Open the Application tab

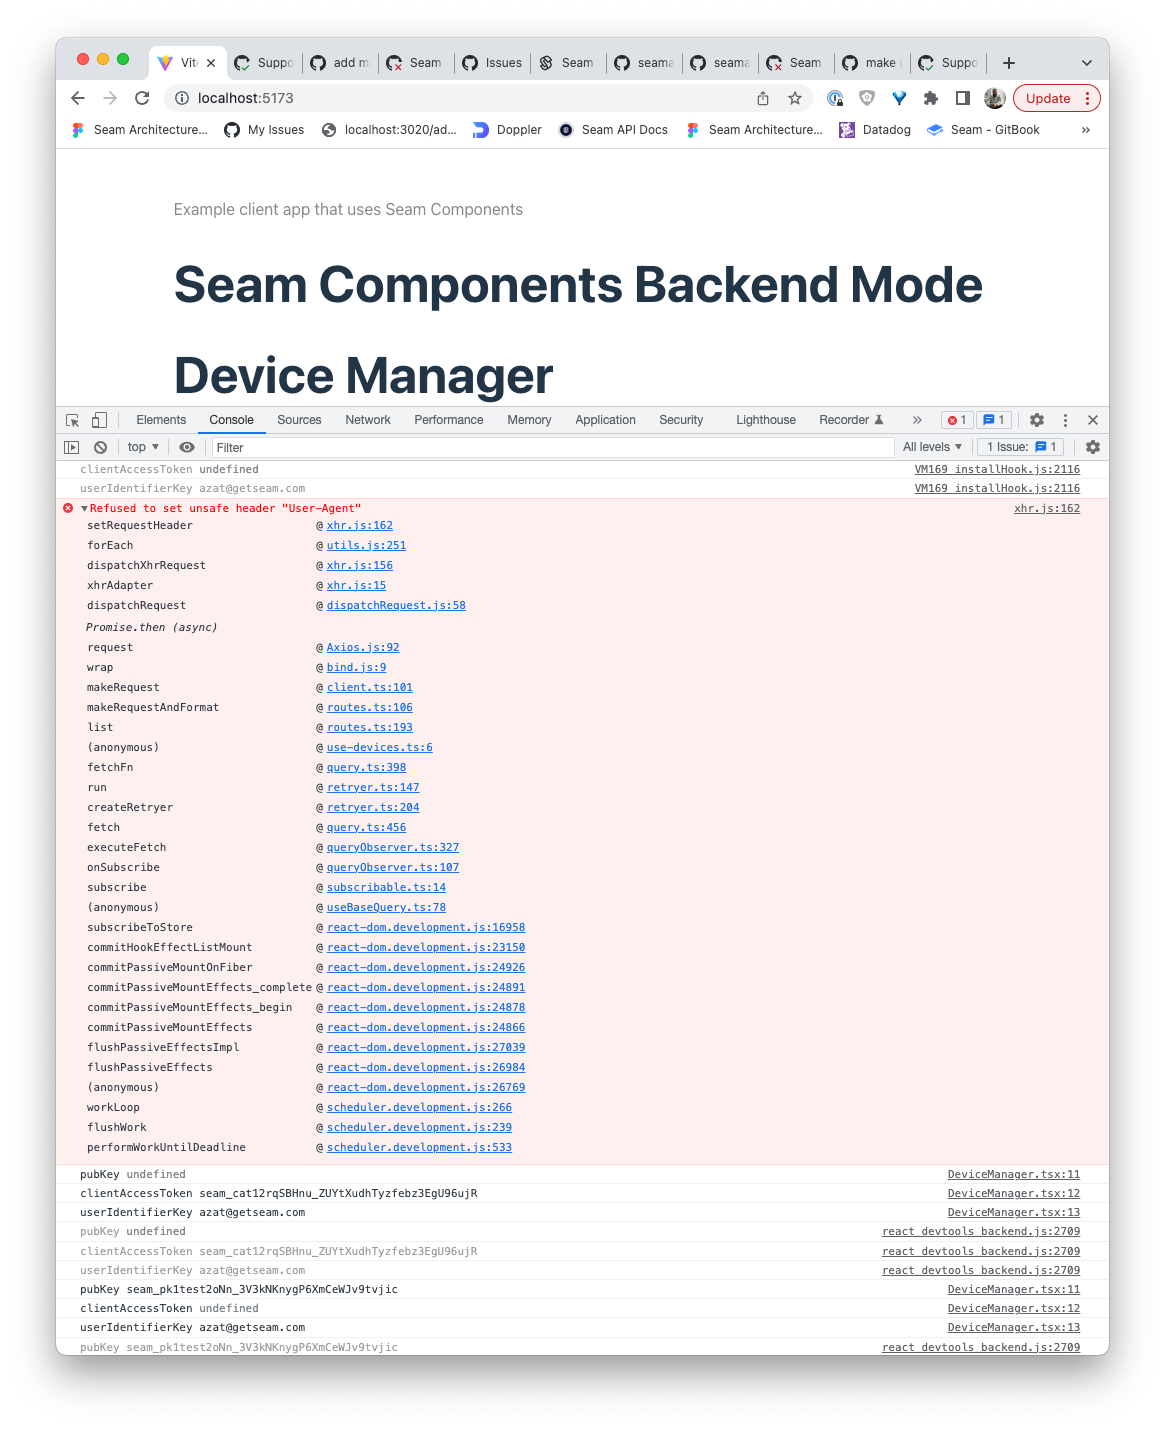pos(605,420)
